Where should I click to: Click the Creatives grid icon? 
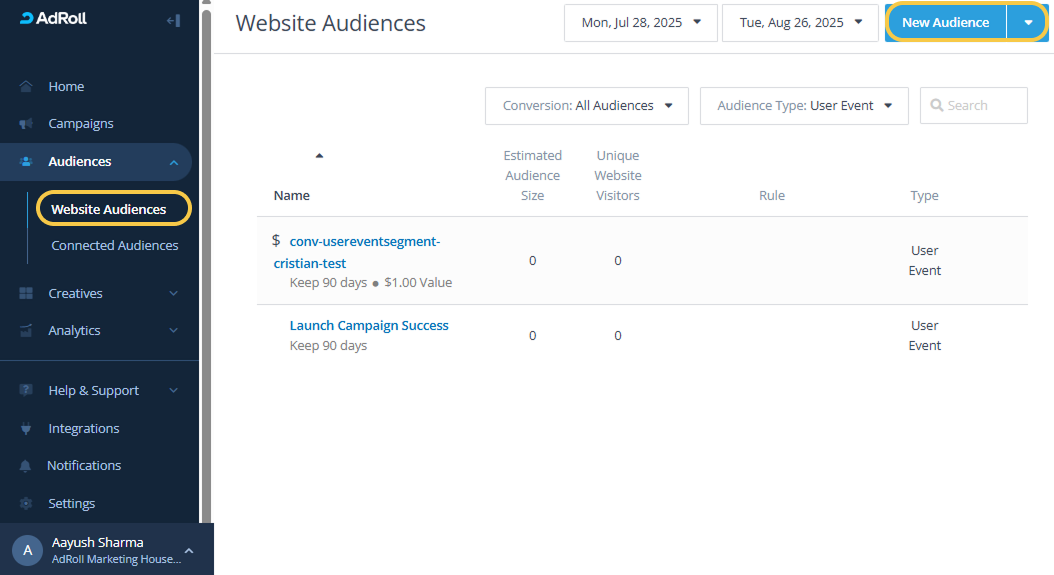tap(26, 294)
